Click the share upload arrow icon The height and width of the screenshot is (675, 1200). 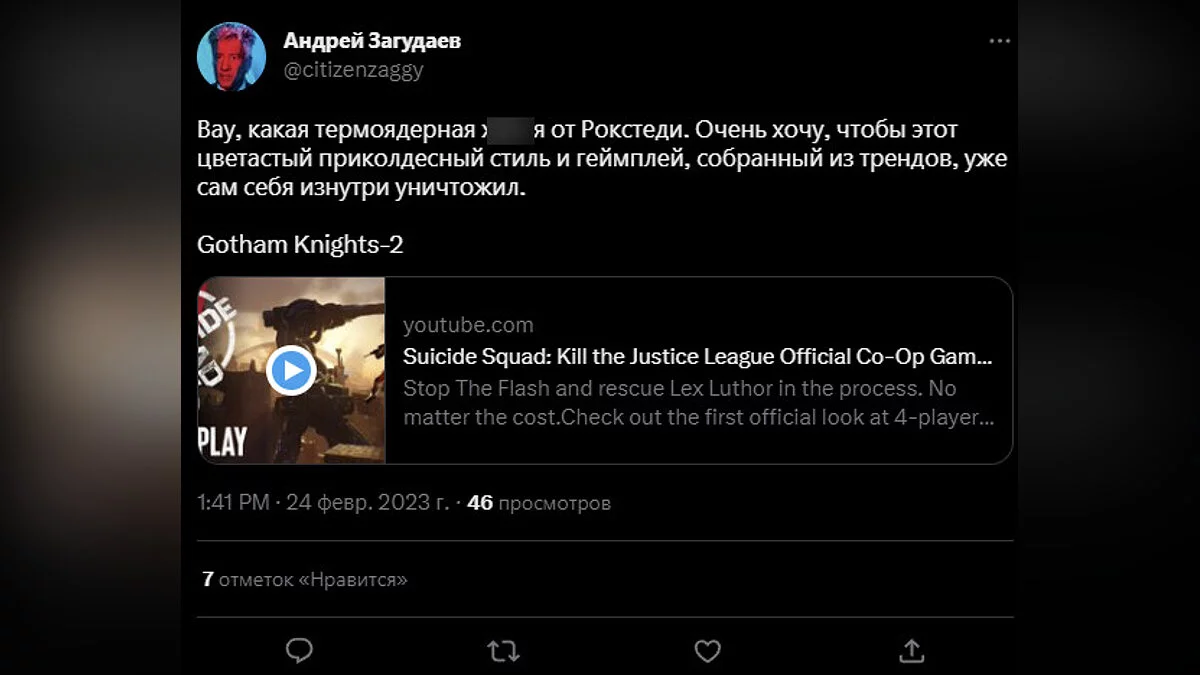tap(911, 651)
